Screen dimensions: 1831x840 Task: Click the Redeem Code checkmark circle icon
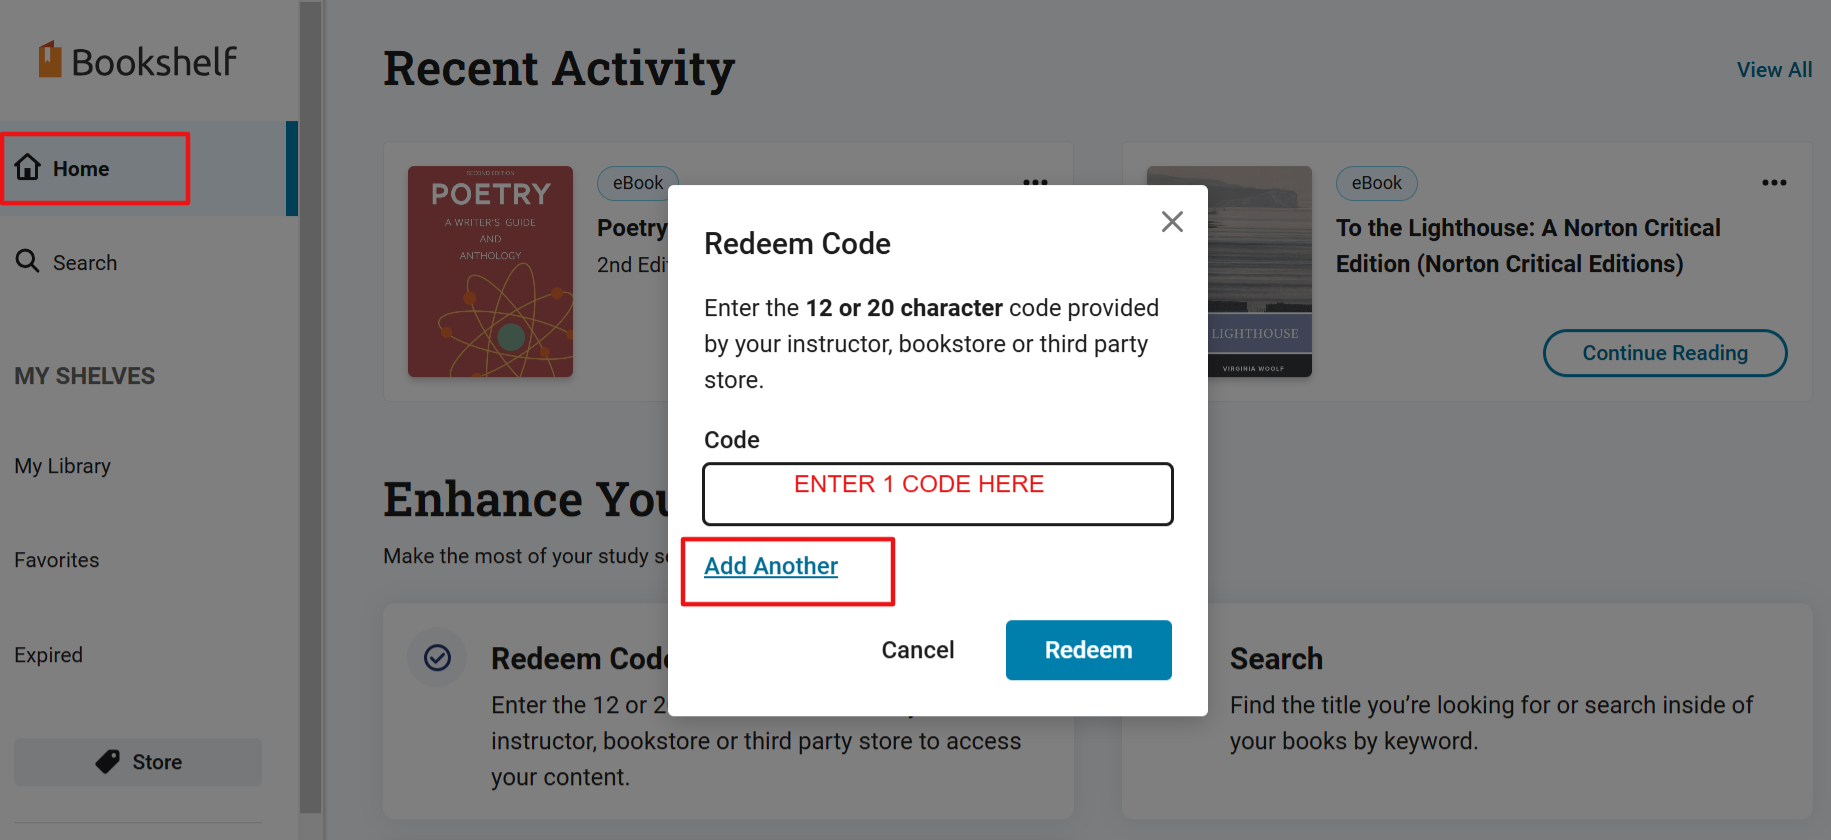coord(437,657)
